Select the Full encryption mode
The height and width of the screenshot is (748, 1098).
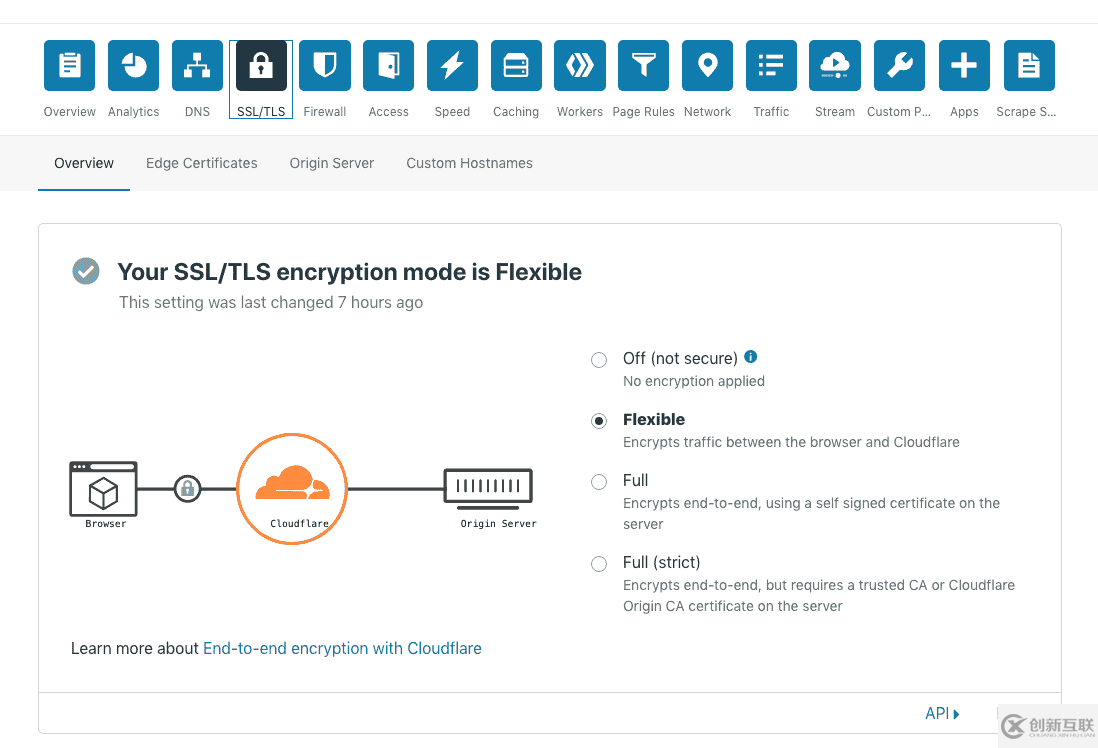click(599, 482)
